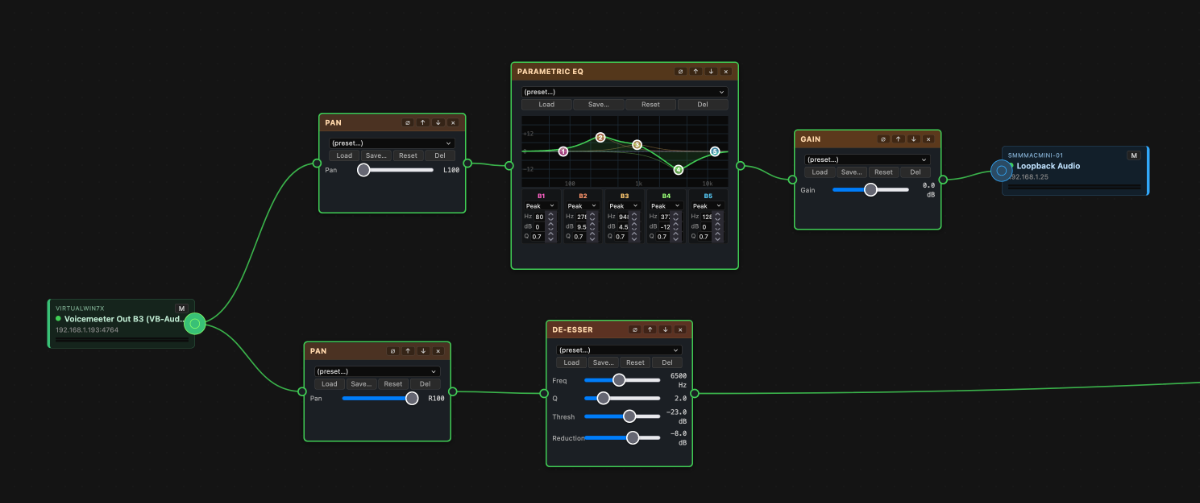The height and width of the screenshot is (503, 1200).
Task: Toggle bypass on the De-Esser node
Action: coord(634,329)
